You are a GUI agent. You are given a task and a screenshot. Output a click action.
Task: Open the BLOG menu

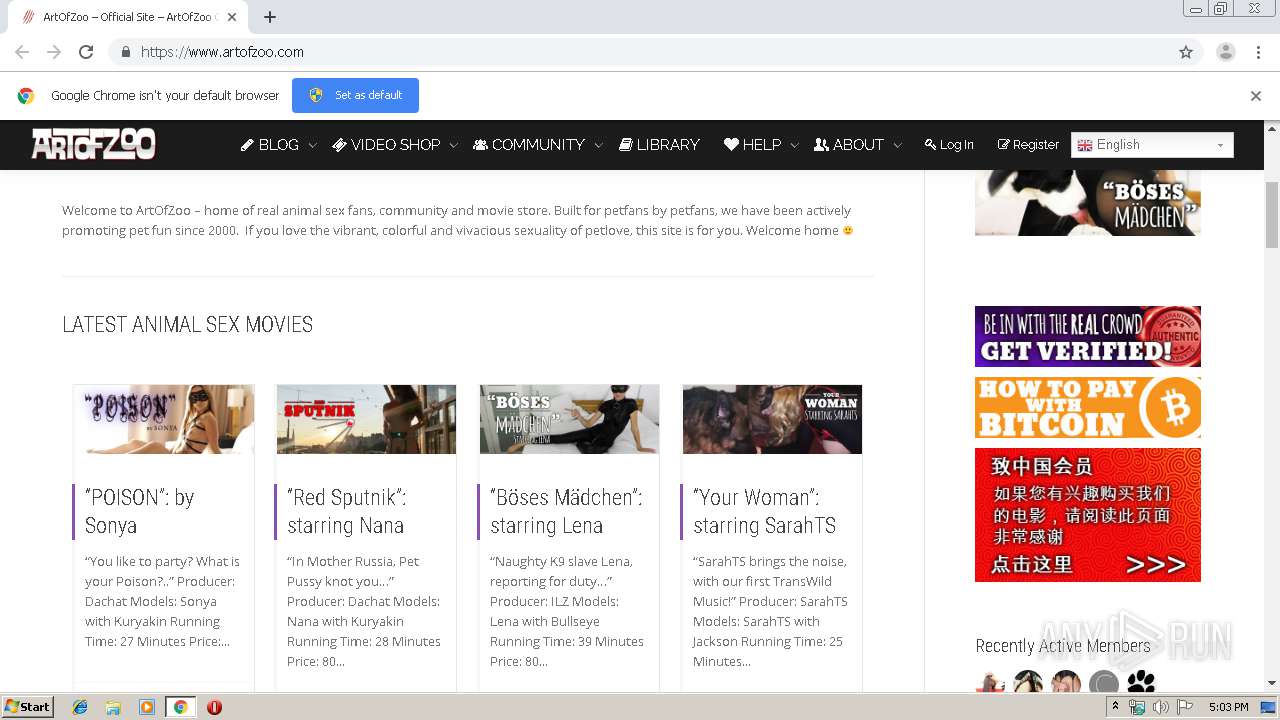270,145
